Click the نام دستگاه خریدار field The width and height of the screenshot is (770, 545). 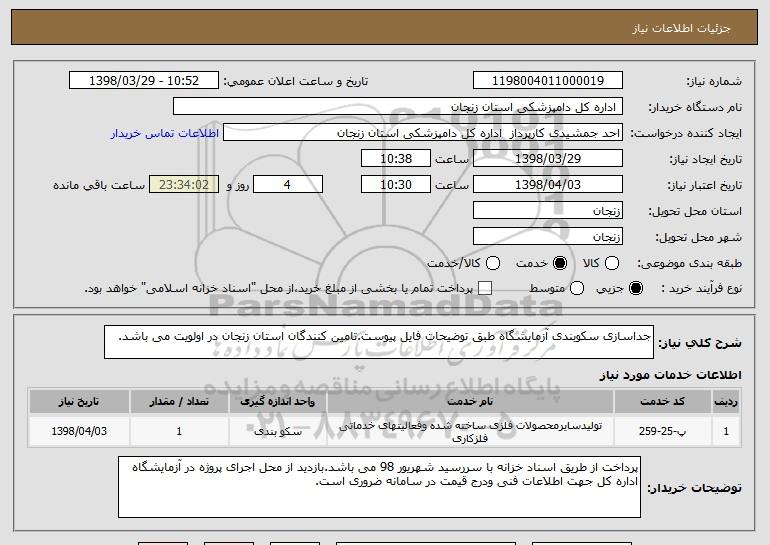[398, 107]
